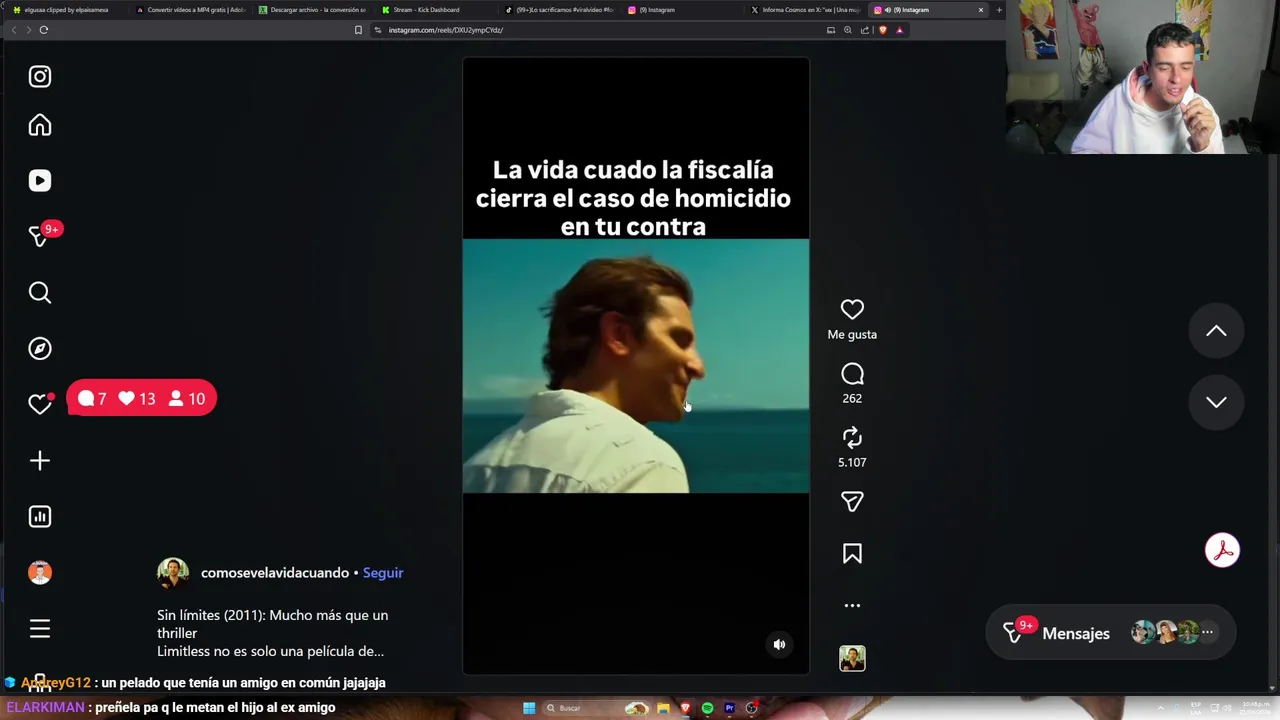This screenshot has width=1280, height=720.
Task: Switch to 'elgusaa clipped by elpaisamexa' tab
Action: point(65,10)
